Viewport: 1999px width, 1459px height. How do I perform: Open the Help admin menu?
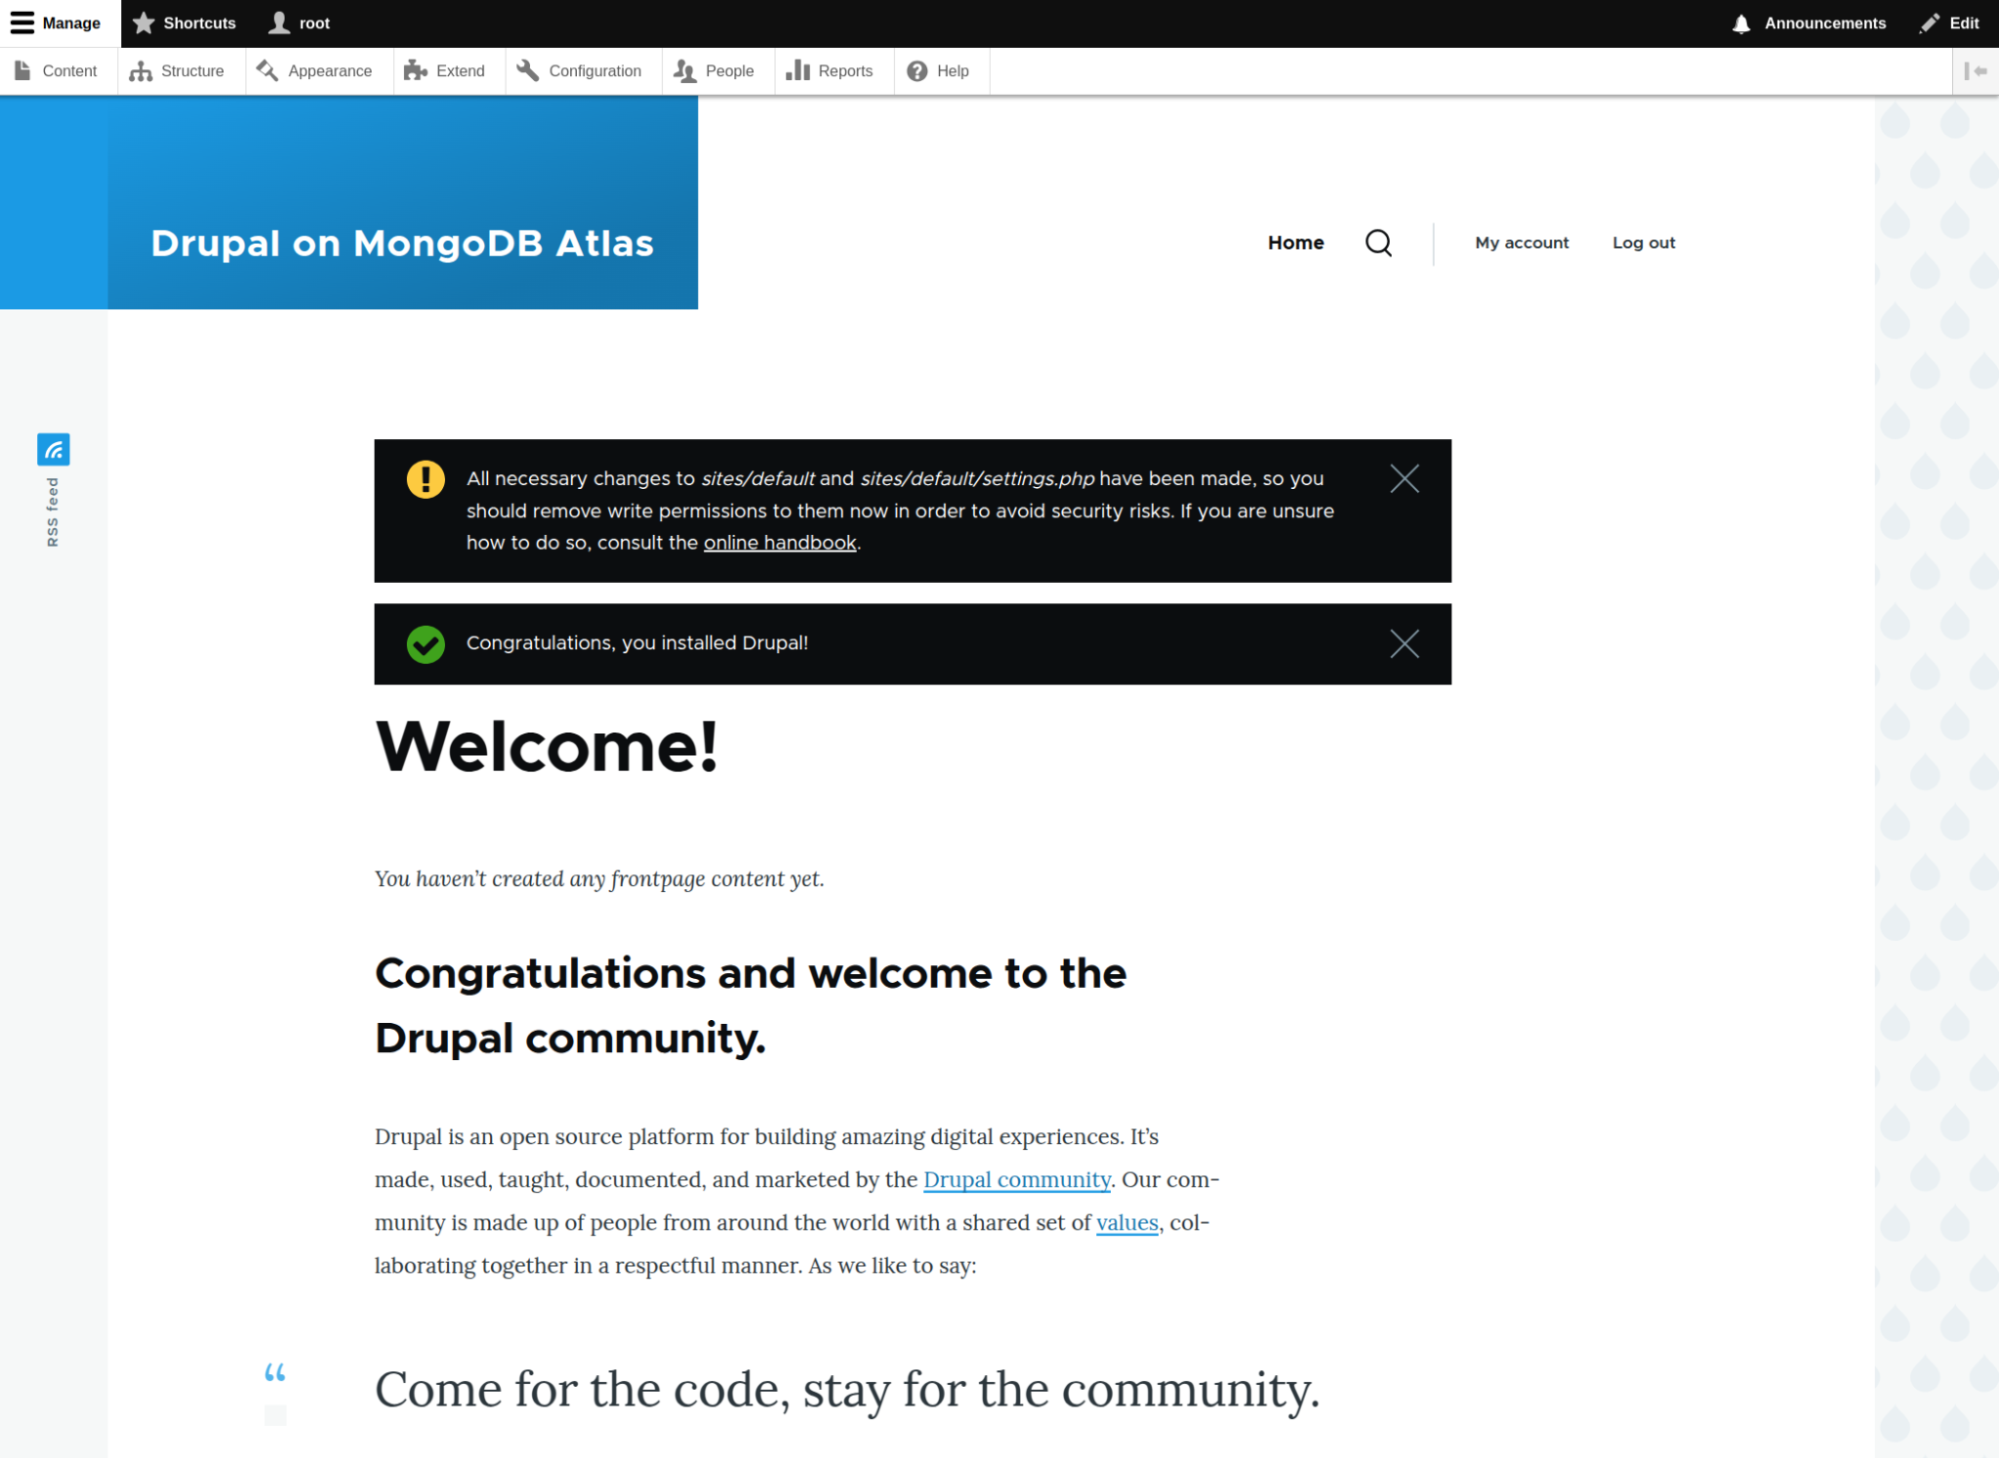[x=941, y=71]
